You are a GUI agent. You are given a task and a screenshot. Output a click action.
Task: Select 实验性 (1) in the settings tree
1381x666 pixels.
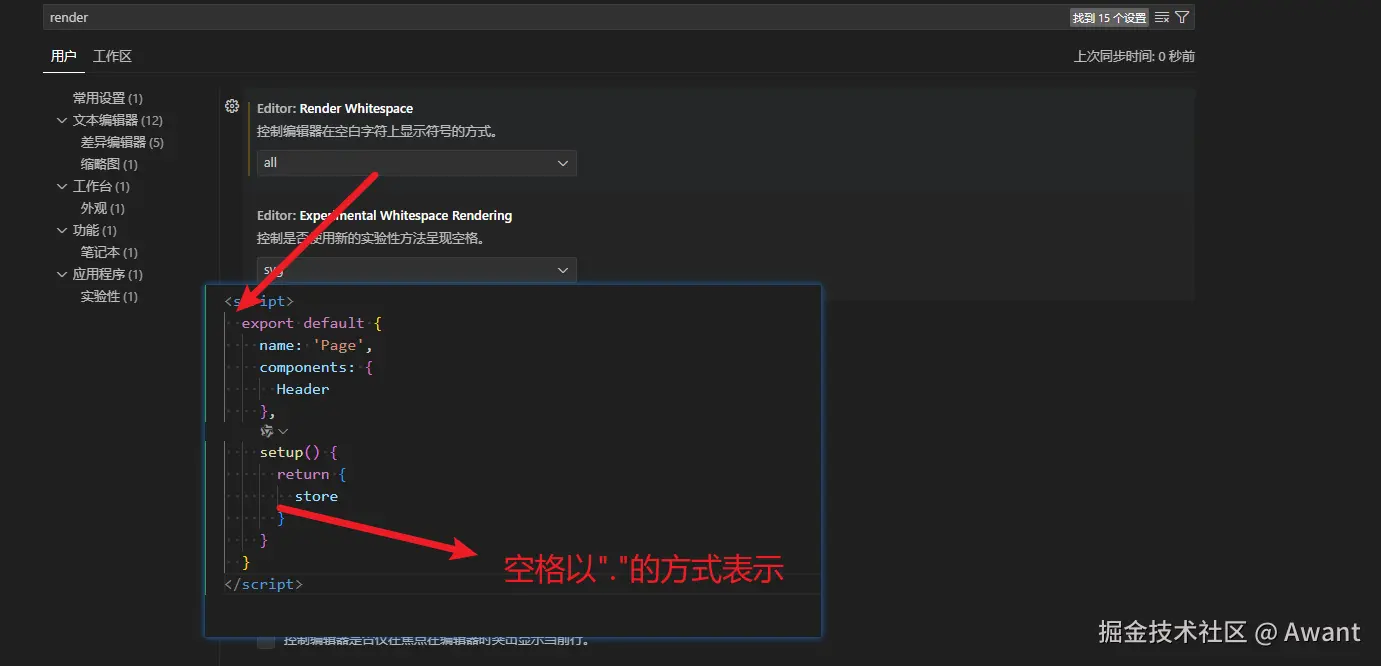[109, 296]
